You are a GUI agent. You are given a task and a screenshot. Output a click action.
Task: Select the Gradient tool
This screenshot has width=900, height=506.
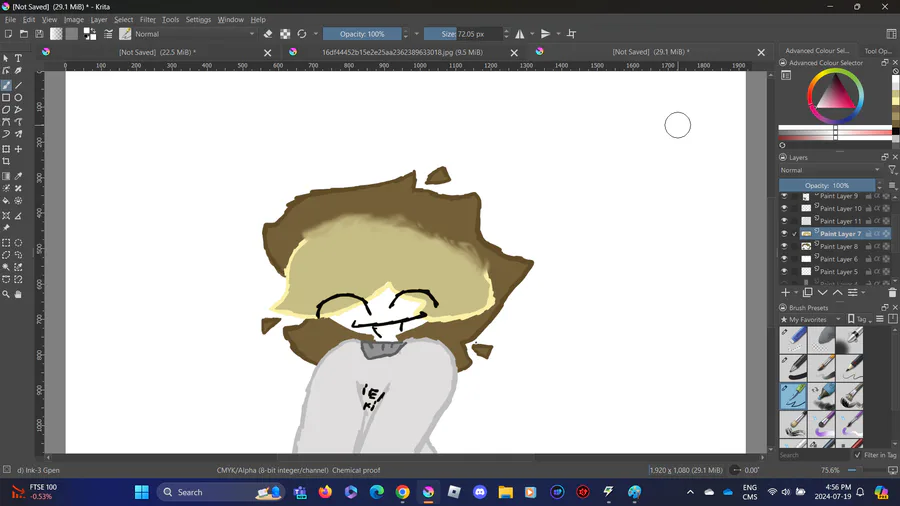point(6,176)
